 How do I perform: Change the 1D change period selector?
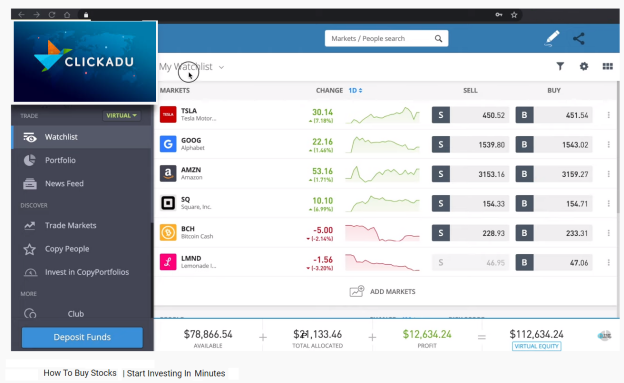pyautogui.click(x=355, y=90)
